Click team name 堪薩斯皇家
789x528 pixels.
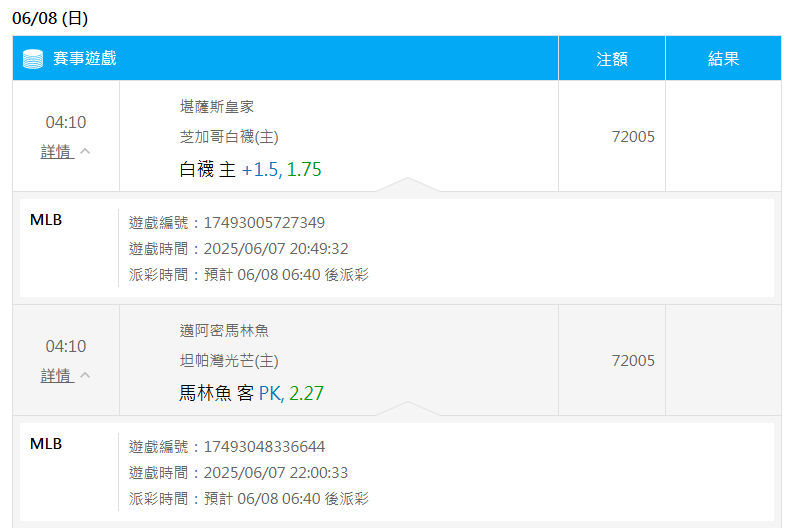[x=217, y=107]
